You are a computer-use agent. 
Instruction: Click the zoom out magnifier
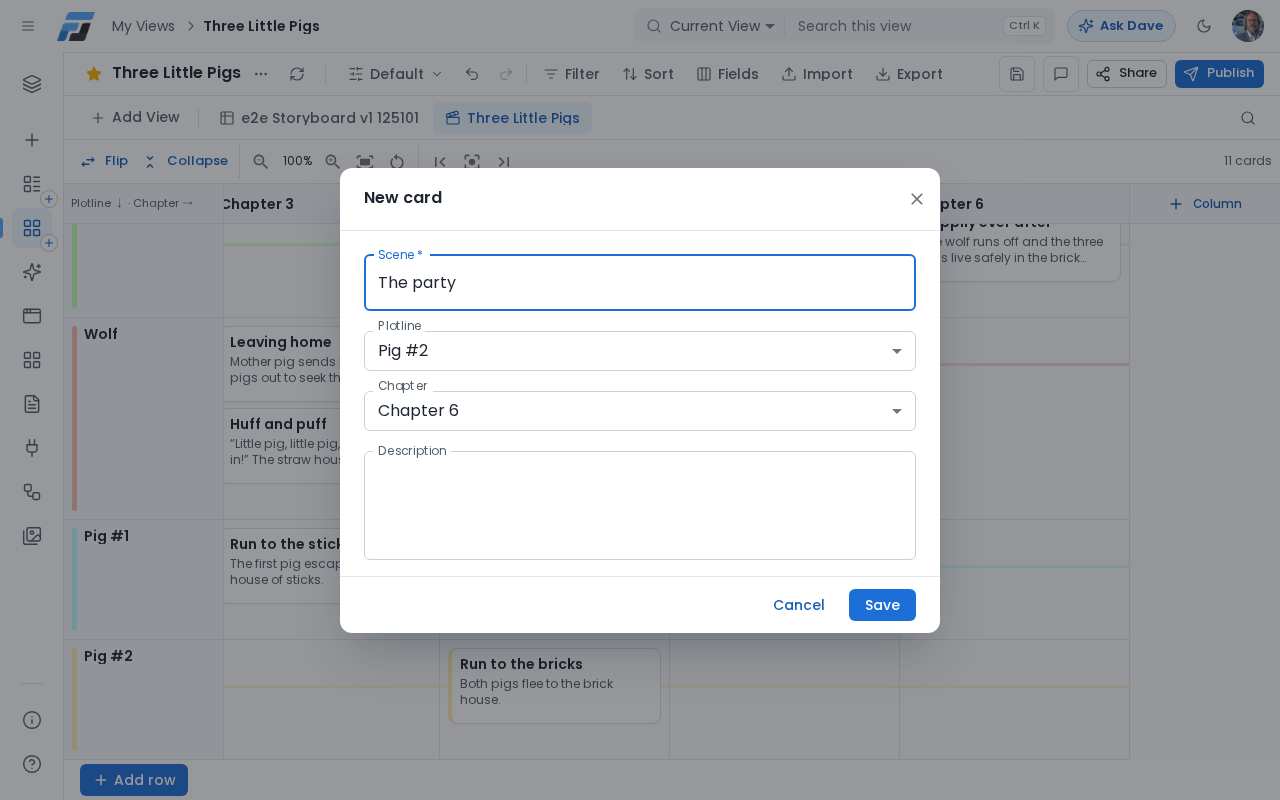(x=261, y=161)
